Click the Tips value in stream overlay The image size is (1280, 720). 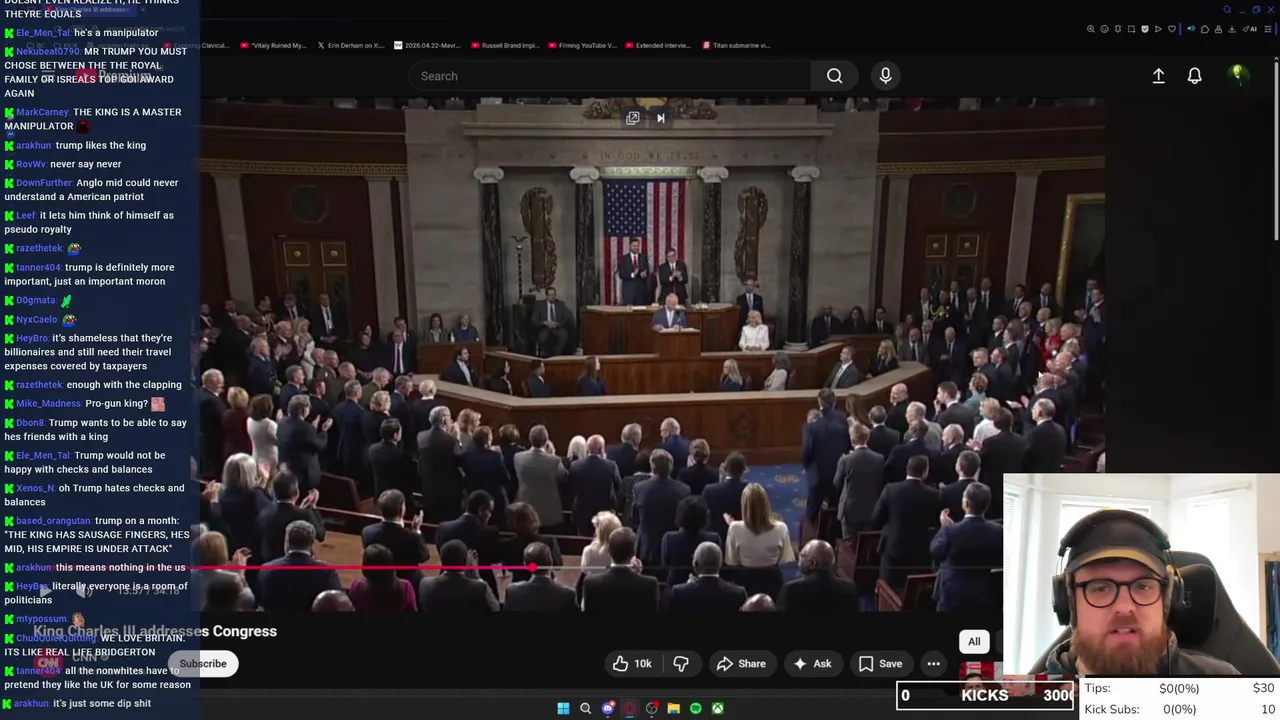click(1179, 688)
